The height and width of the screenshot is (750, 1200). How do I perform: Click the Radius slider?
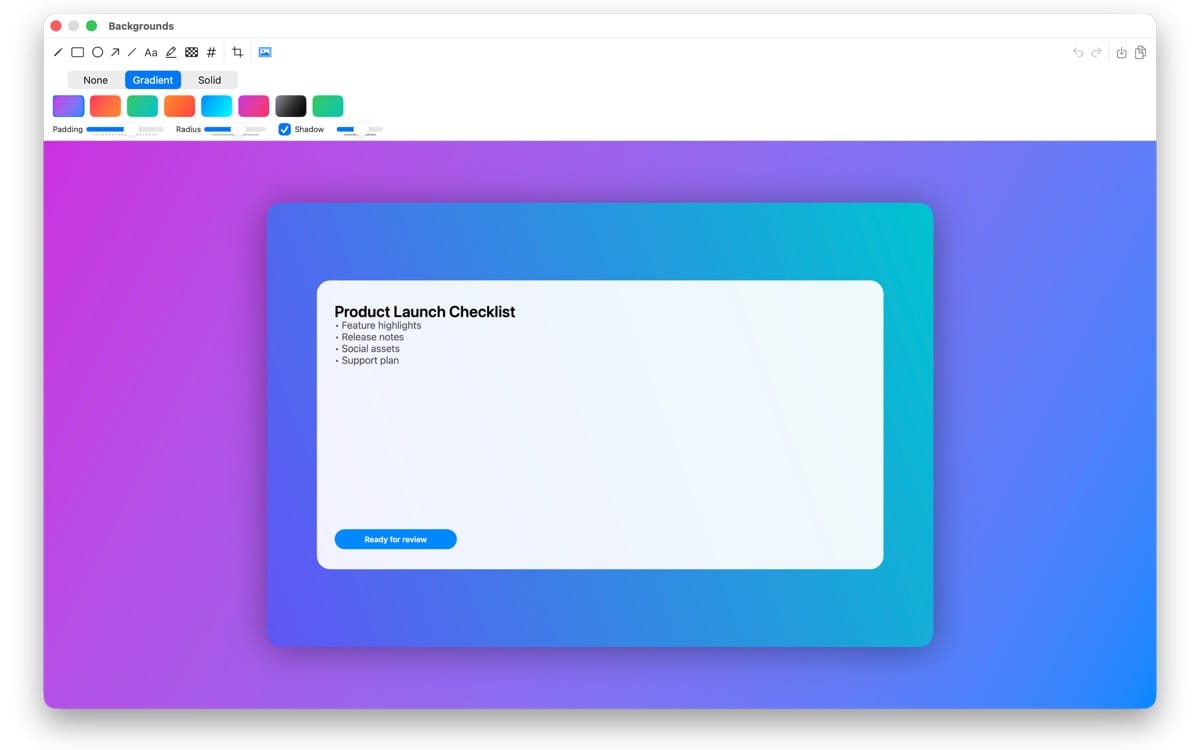point(235,129)
